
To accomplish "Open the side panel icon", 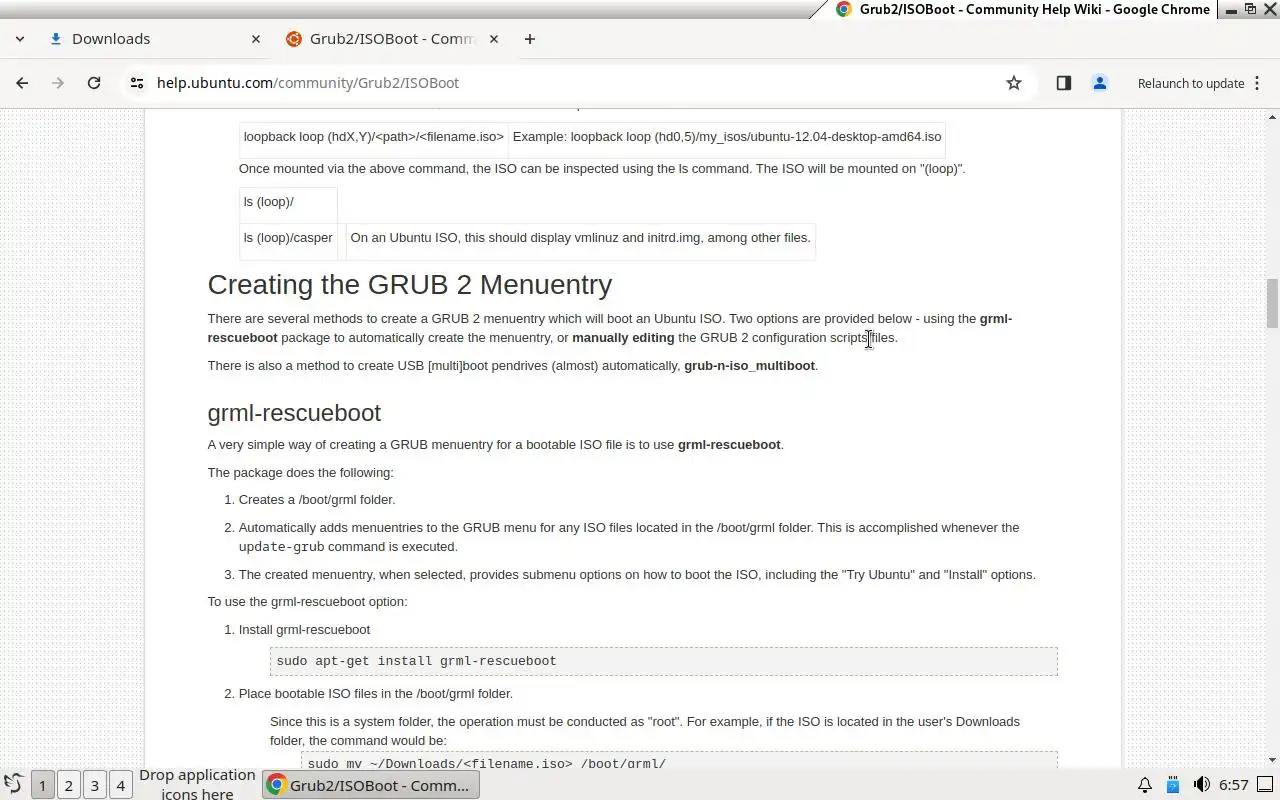I will pos(1064,83).
